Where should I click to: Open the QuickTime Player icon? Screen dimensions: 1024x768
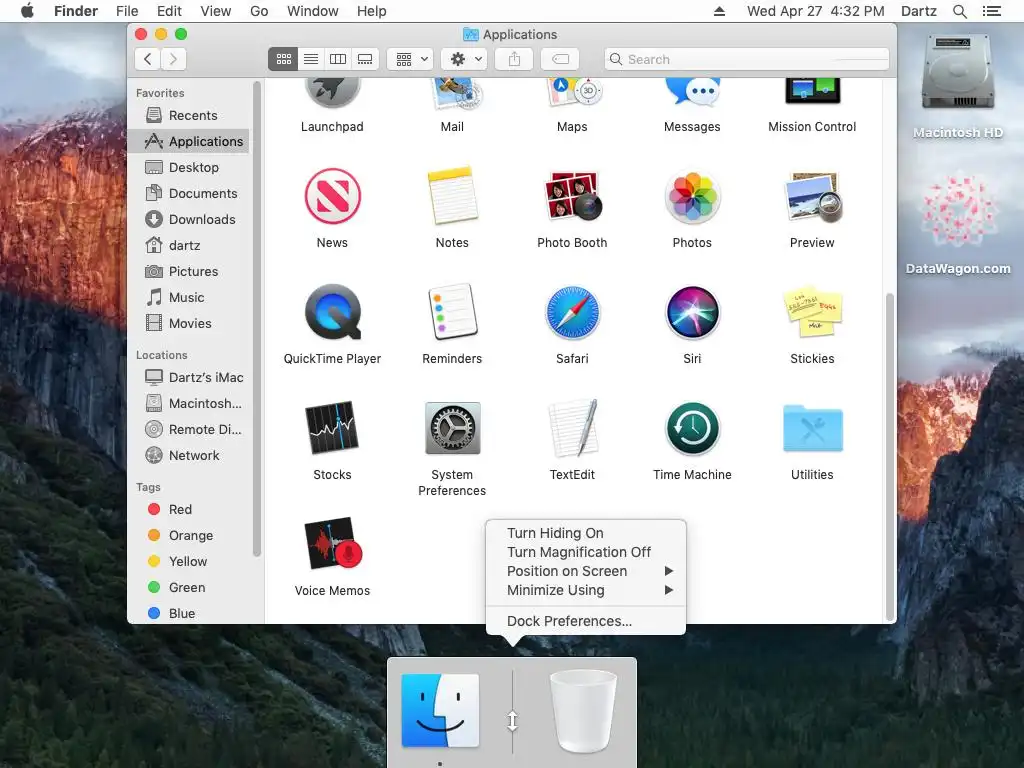(332, 312)
